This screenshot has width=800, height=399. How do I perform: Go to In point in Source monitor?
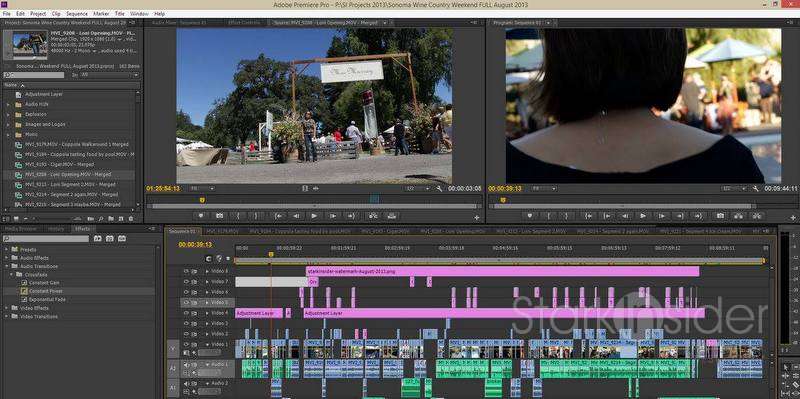[278, 216]
